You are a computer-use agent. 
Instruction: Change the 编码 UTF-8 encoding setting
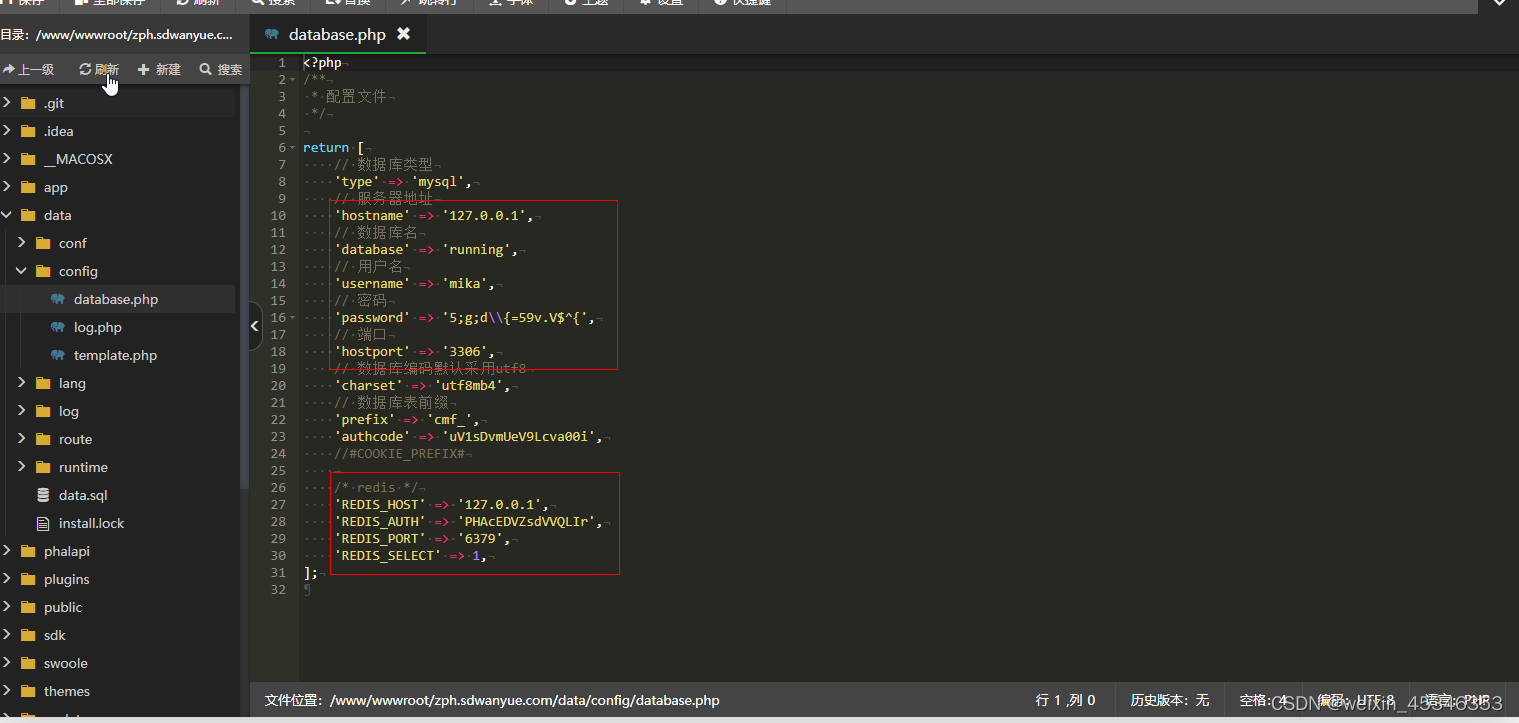pyautogui.click(x=1356, y=700)
